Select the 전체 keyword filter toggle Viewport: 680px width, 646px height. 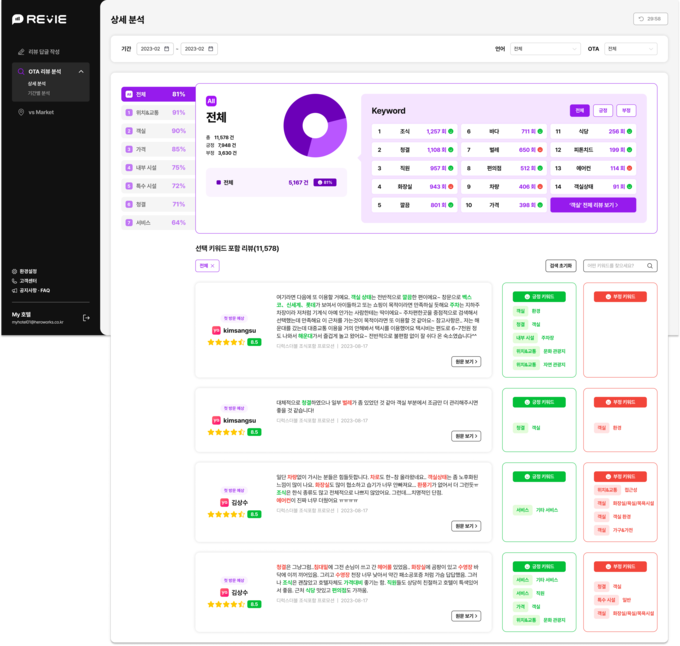click(579, 111)
